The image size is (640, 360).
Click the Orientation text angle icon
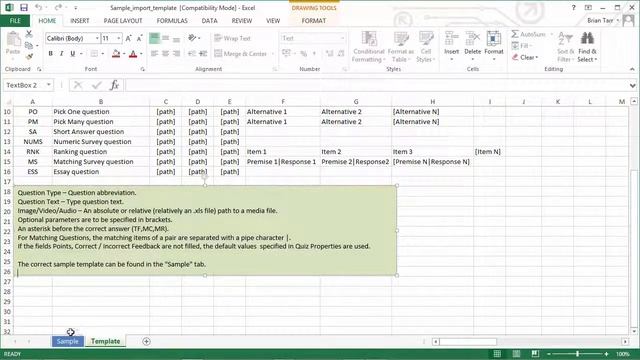pyautogui.click(x=192, y=38)
